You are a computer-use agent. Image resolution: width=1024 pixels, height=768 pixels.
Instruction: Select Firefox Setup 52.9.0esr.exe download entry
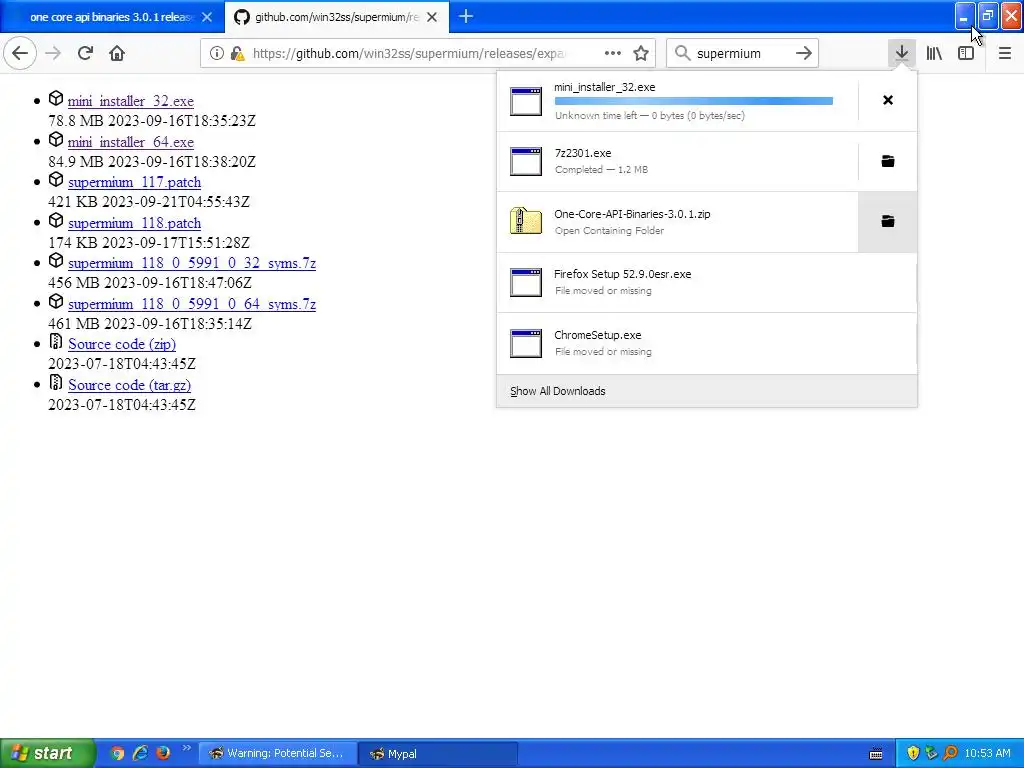click(707, 282)
